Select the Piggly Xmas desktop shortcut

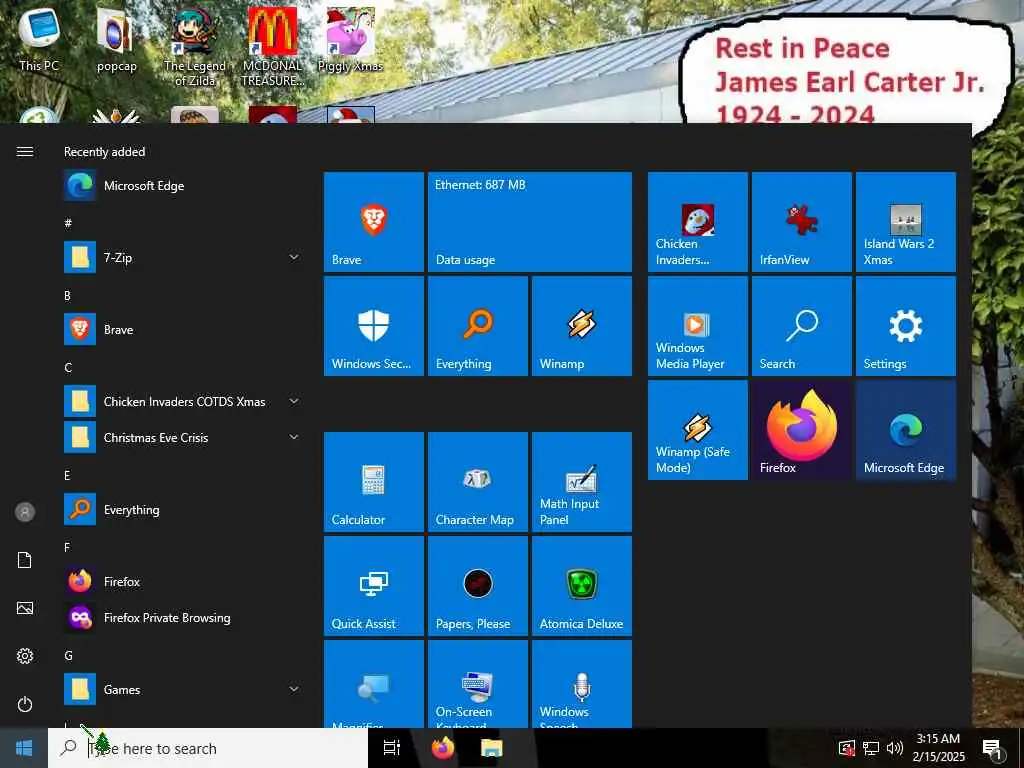coord(350,40)
